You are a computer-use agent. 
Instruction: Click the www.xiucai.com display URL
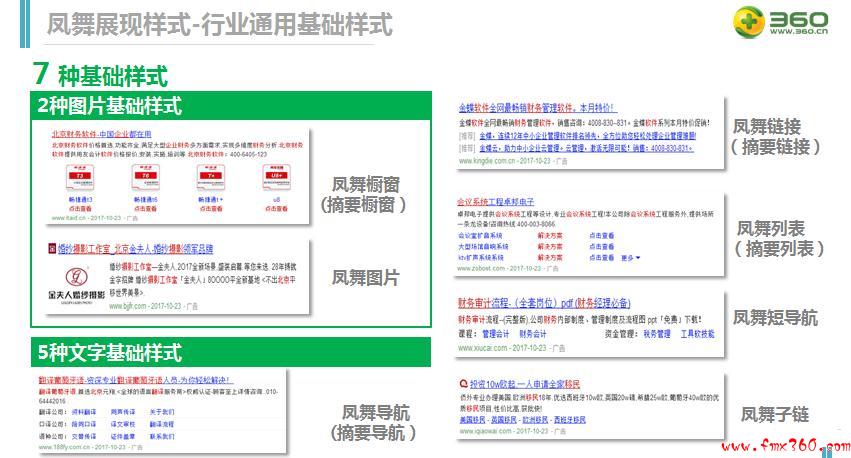tap(483, 348)
